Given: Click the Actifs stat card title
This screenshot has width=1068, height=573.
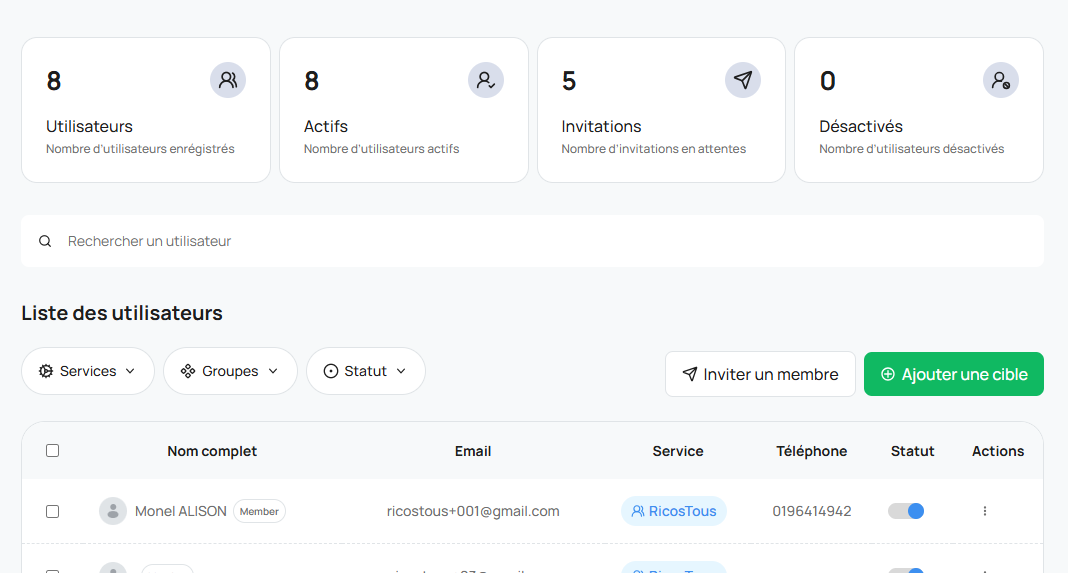Looking at the screenshot, I should point(326,126).
